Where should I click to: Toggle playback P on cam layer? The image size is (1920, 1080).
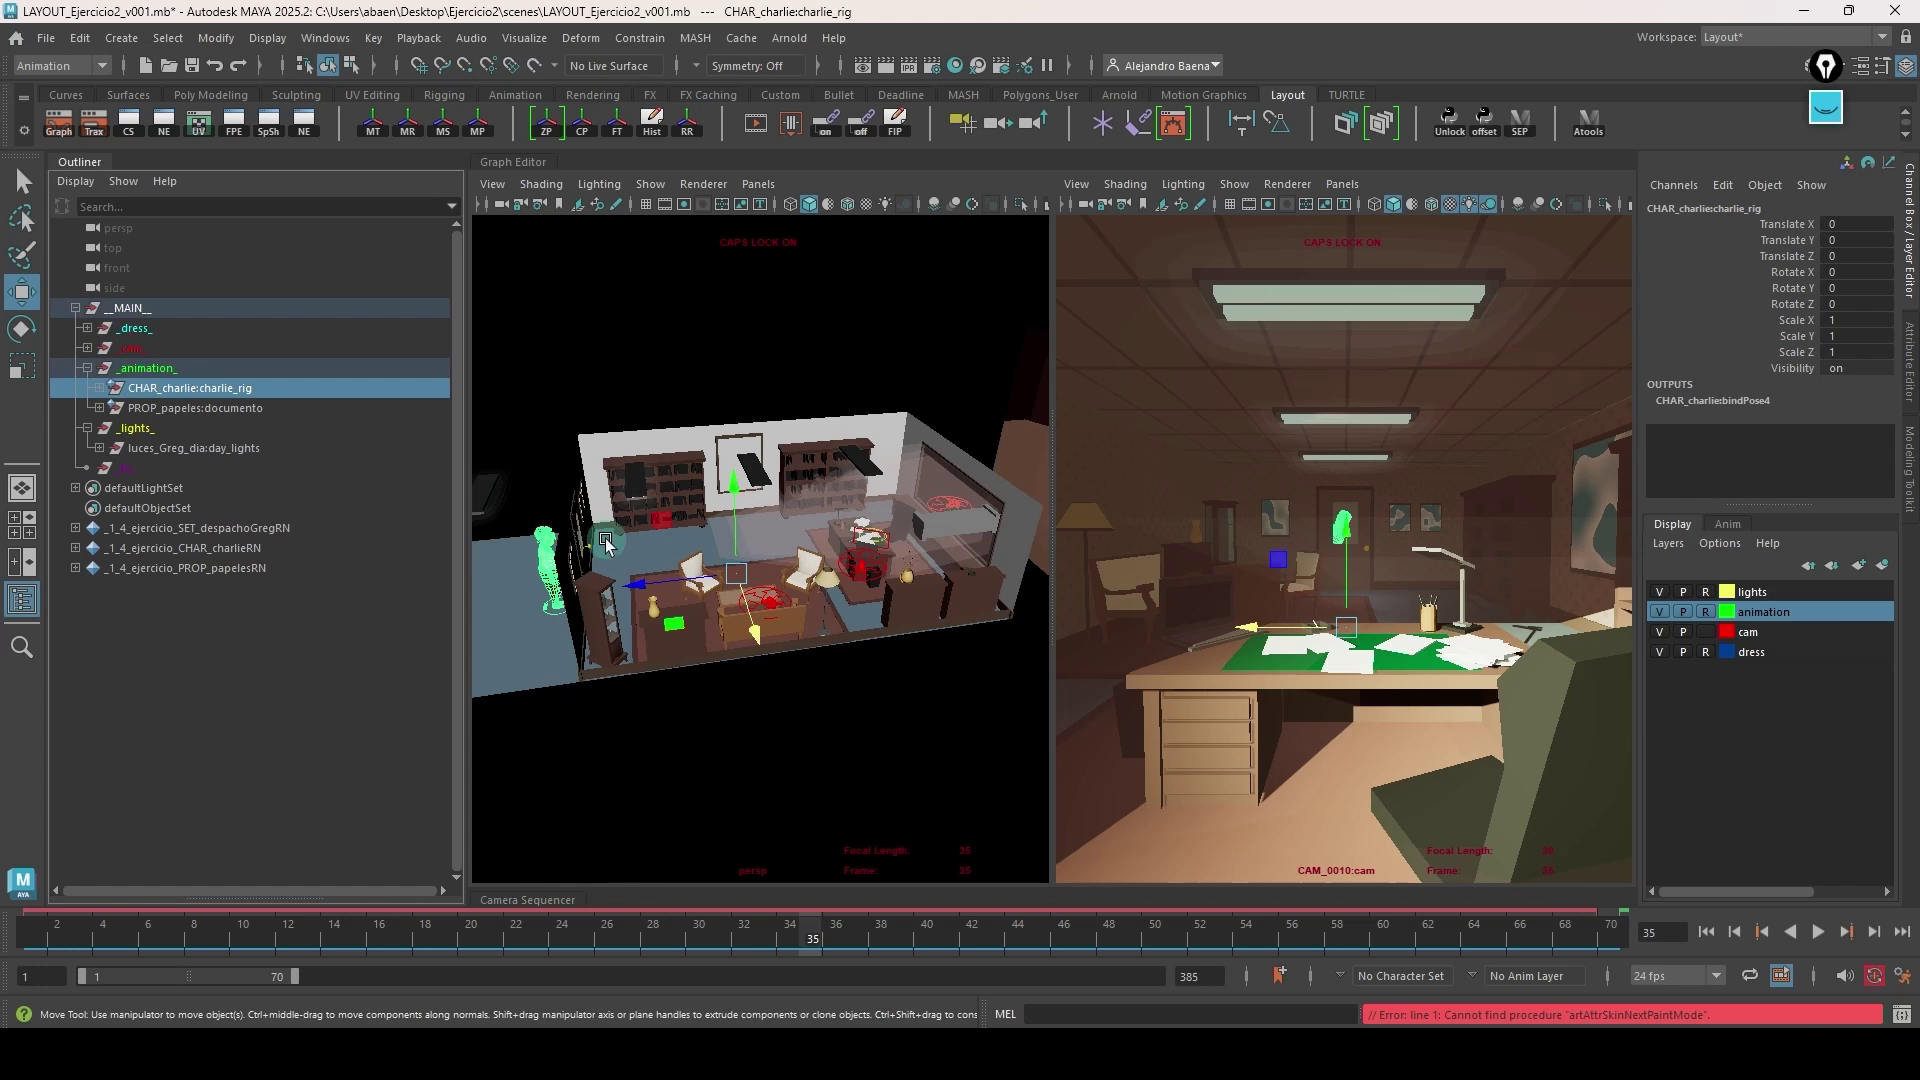pos(1683,632)
